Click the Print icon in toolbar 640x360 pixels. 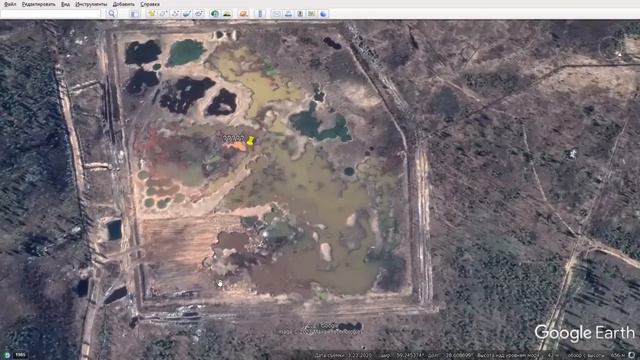(289, 13)
